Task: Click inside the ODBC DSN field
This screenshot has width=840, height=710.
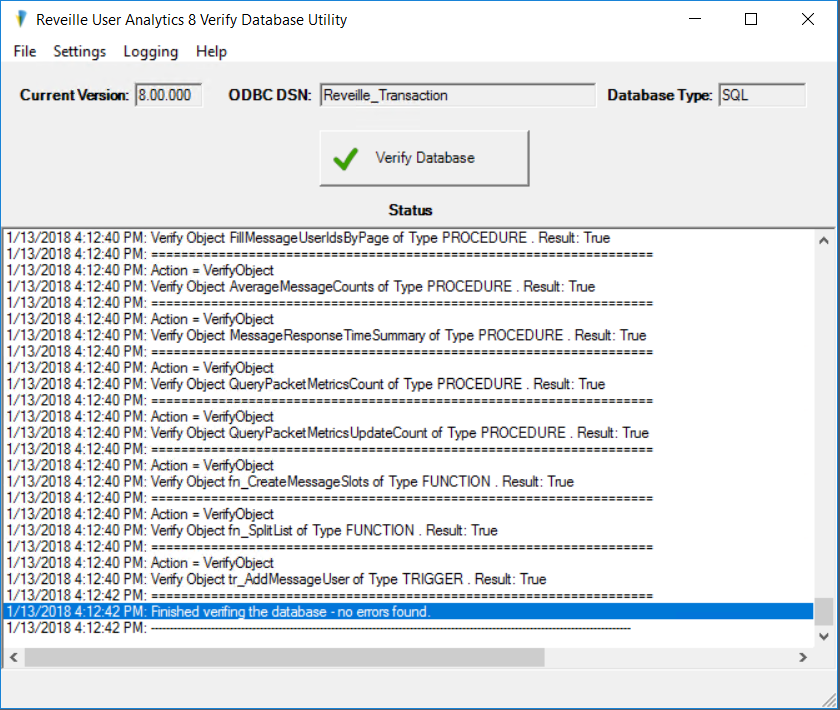Action: click(455, 95)
